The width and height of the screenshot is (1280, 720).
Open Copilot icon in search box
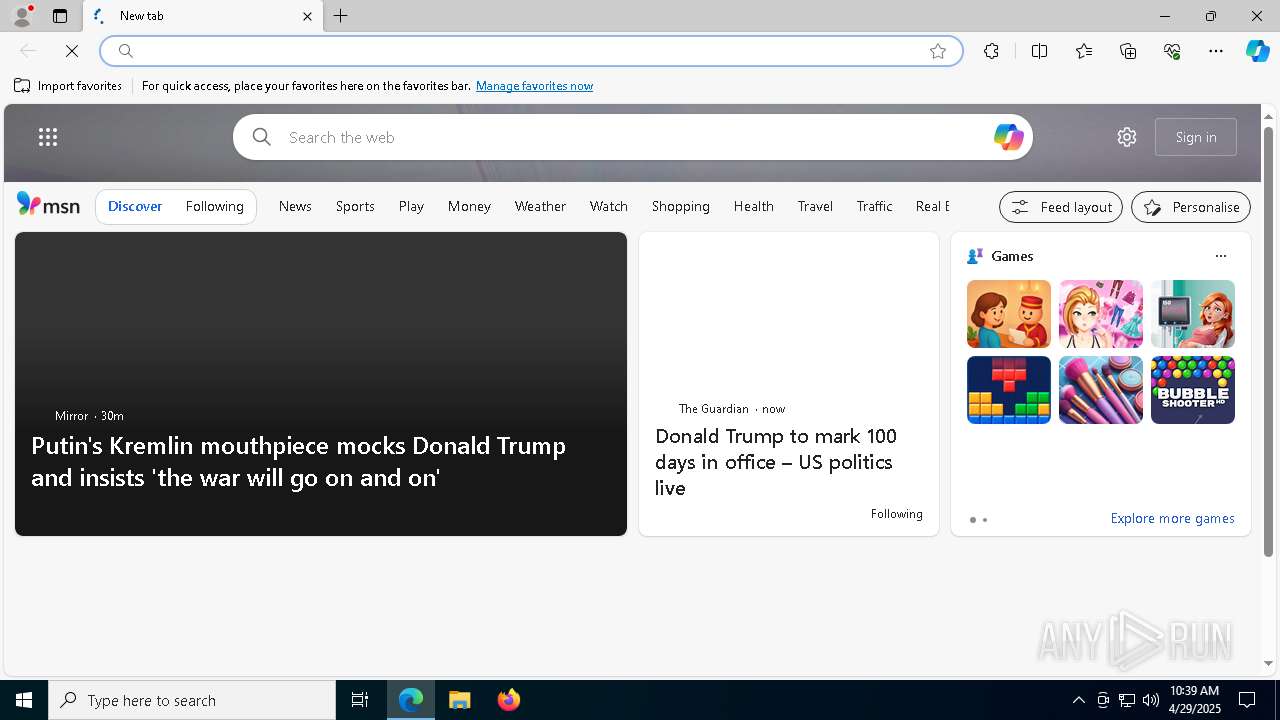(x=1008, y=137)
